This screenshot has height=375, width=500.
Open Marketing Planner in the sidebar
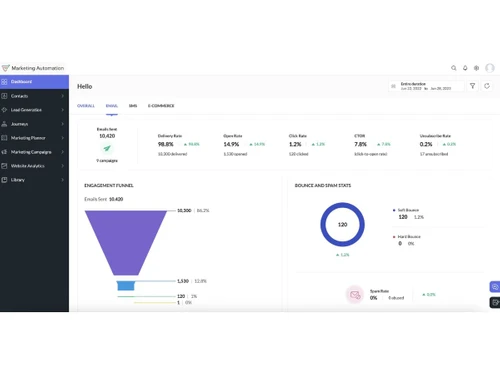(x=34, y=138)
